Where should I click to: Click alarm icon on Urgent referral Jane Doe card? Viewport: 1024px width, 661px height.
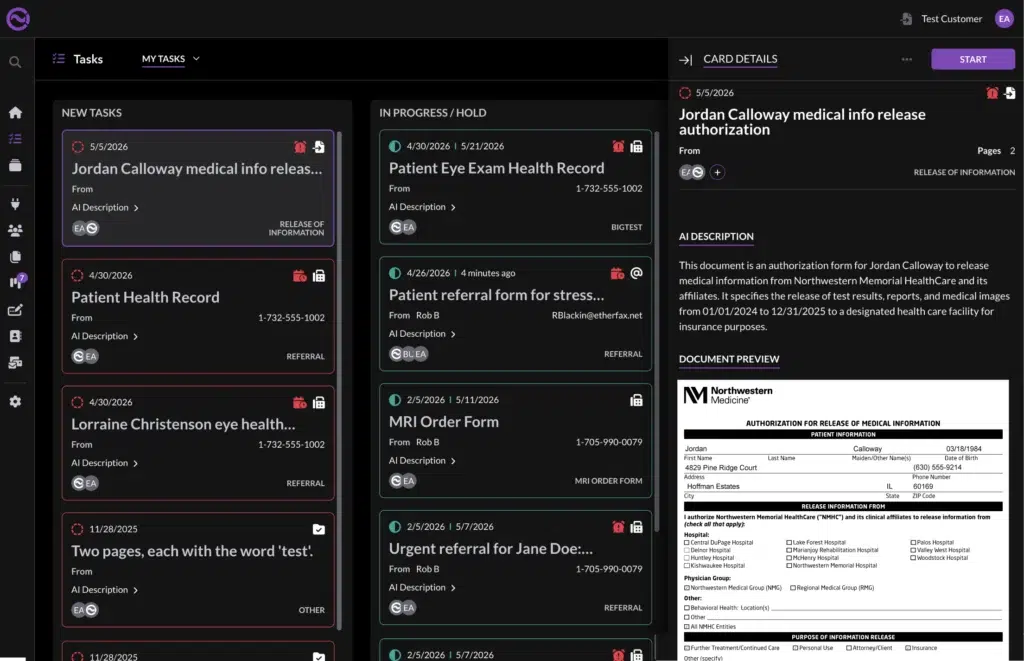point(618,527)
